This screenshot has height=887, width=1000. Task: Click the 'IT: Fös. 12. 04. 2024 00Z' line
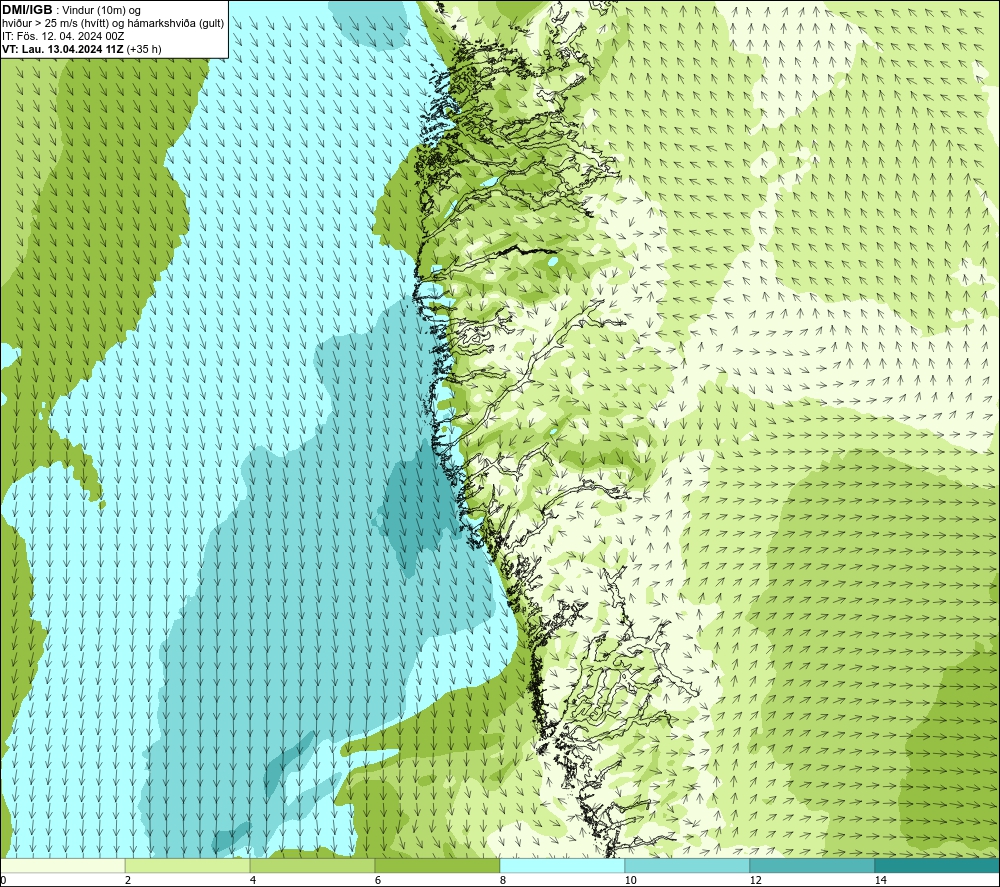[x=63, y=36]
